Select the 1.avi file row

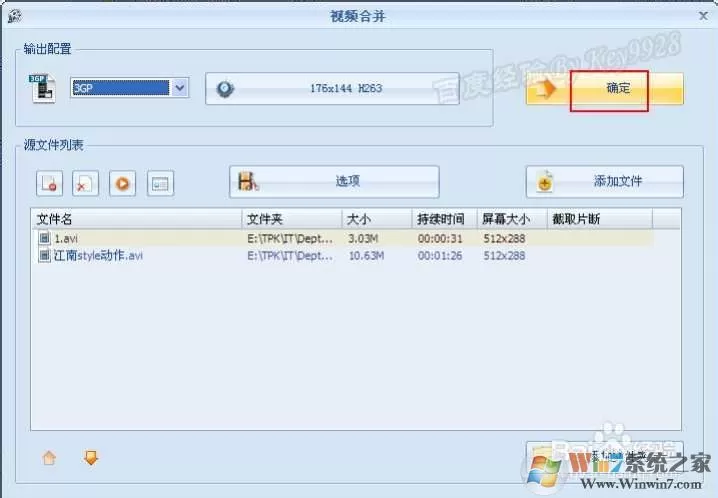344,238
